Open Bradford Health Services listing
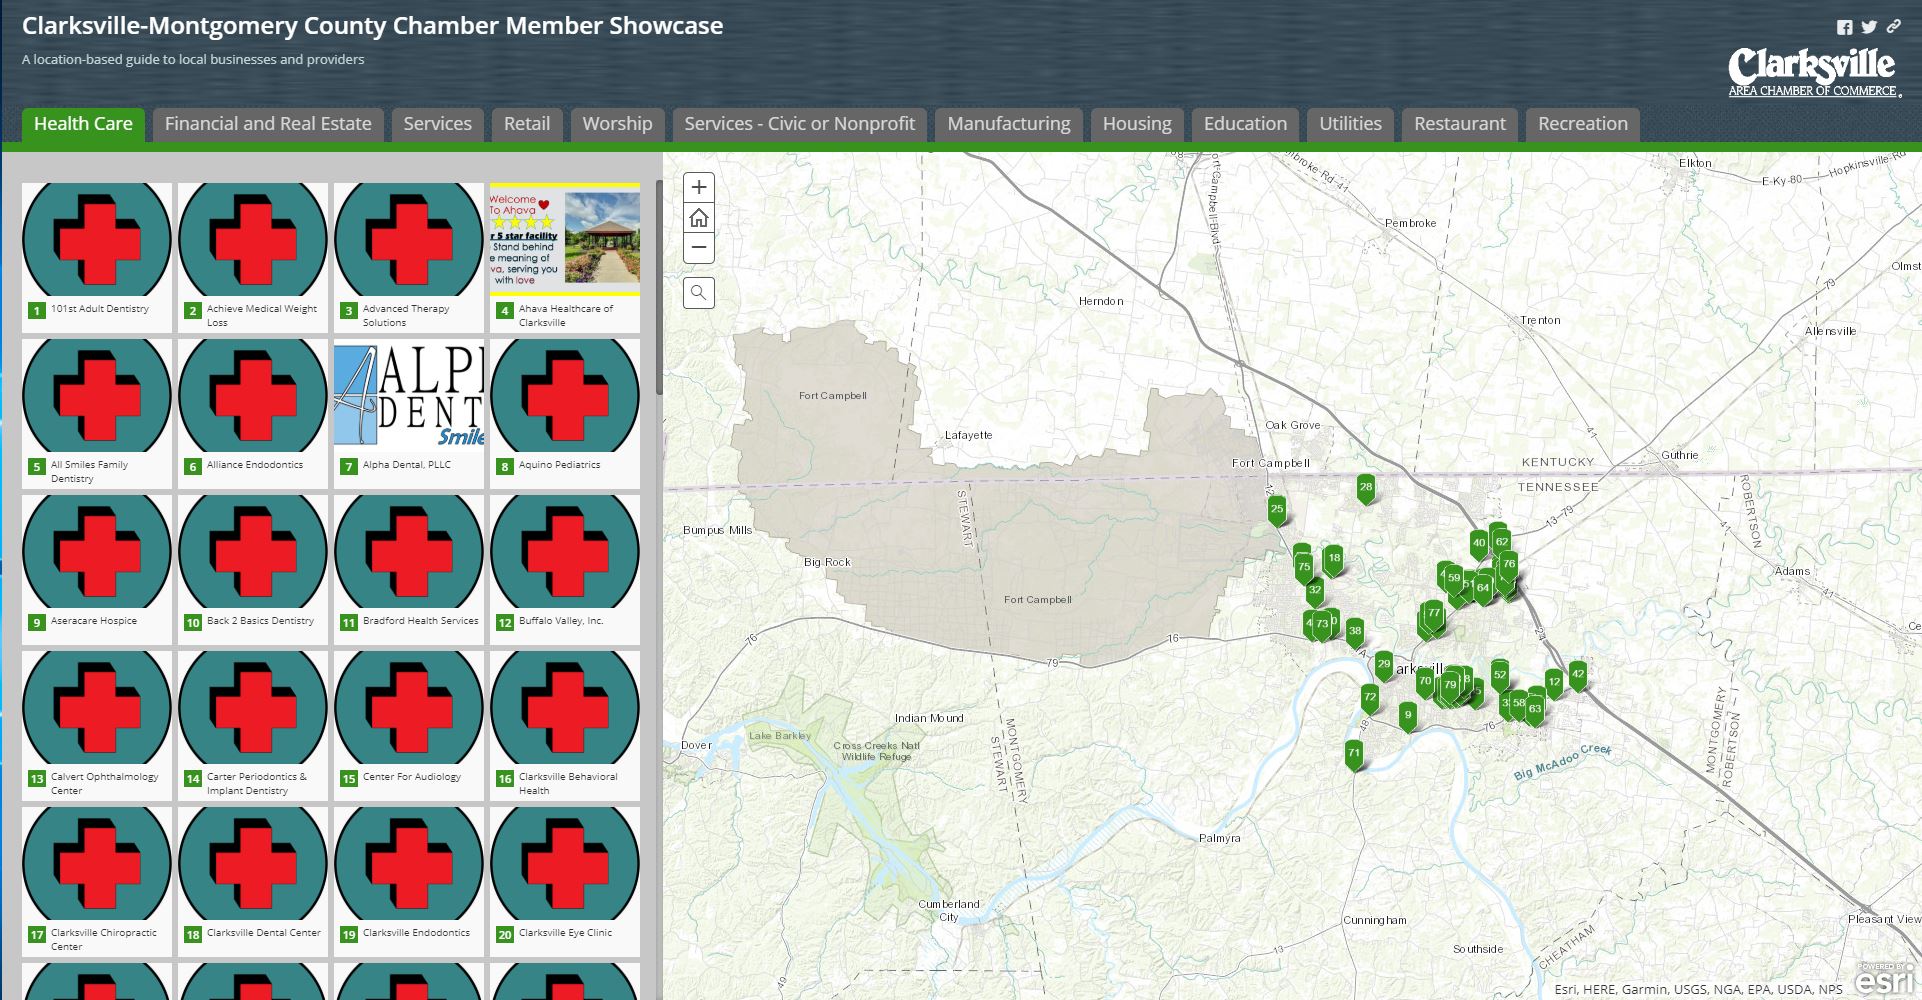Image resolution: width=1922 pixels, height=1000 pixels. point(409,570)
